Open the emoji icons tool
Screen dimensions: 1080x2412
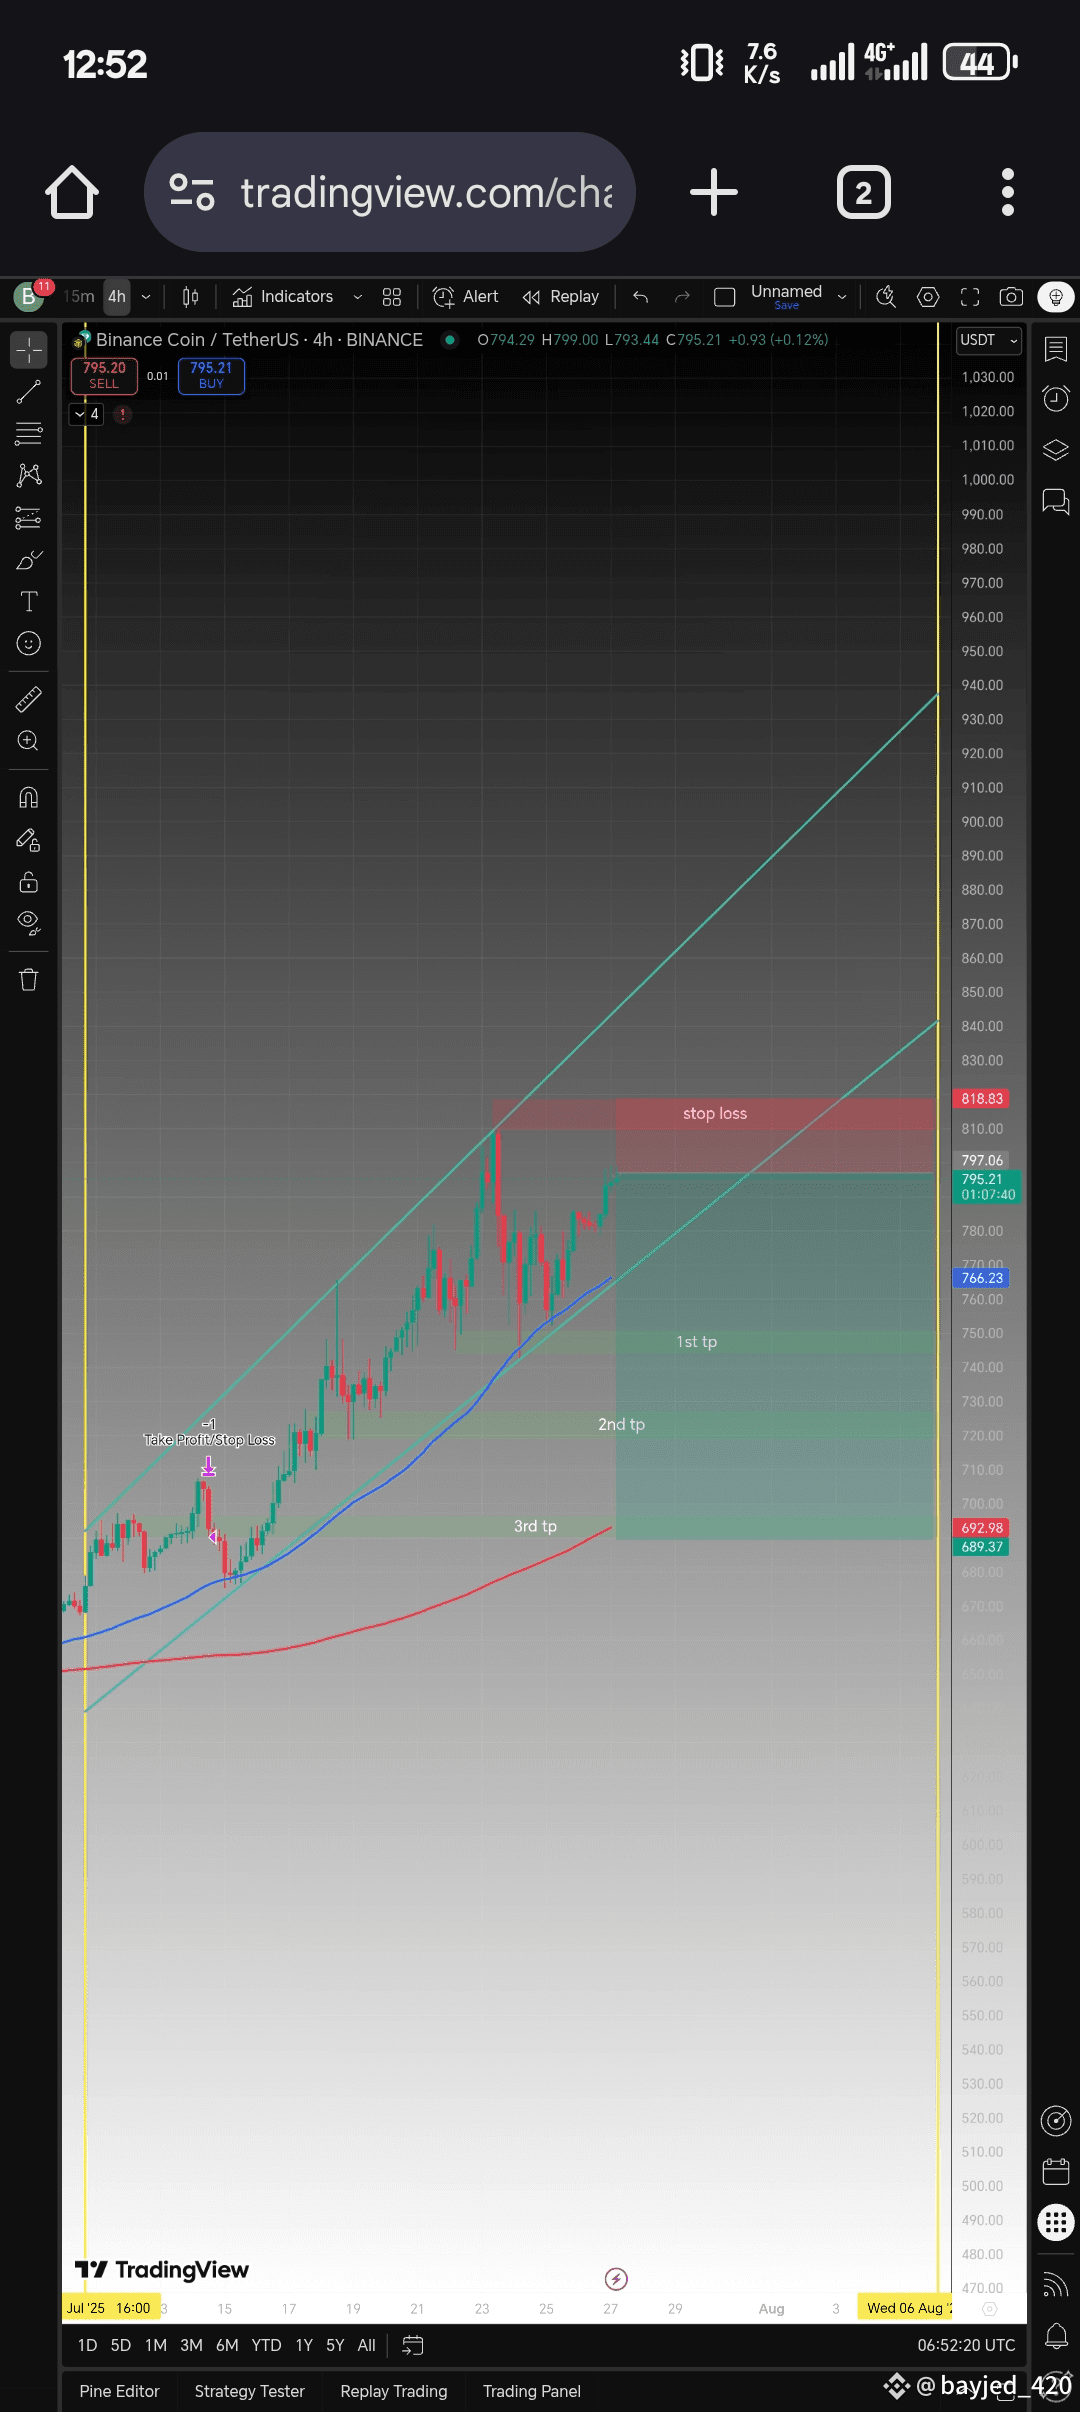(29, 643)
